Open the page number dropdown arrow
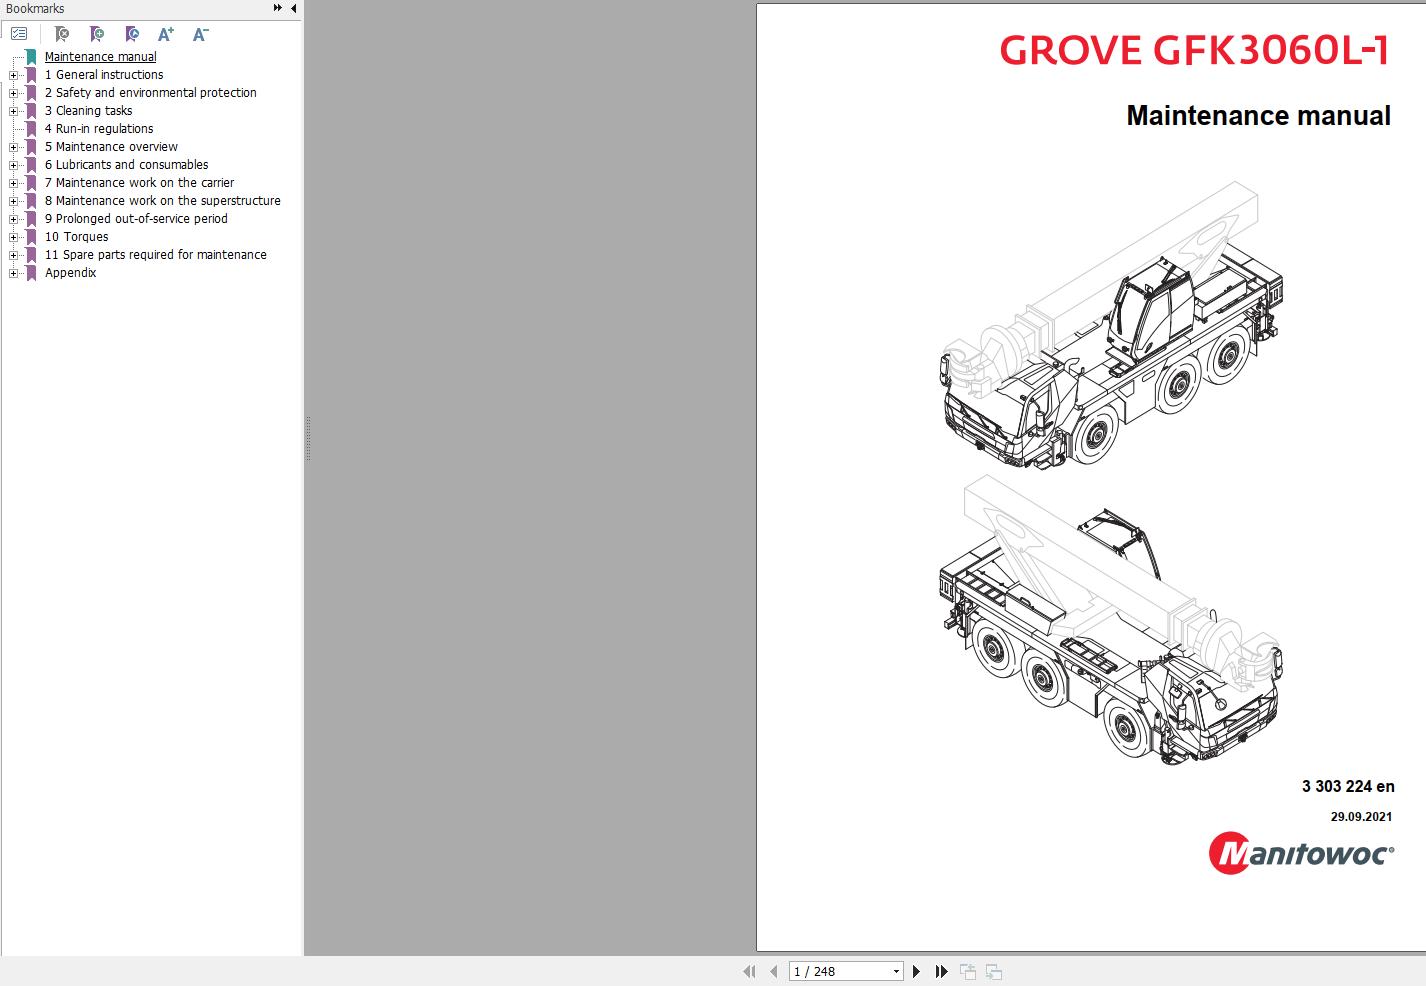 point(895,971)
